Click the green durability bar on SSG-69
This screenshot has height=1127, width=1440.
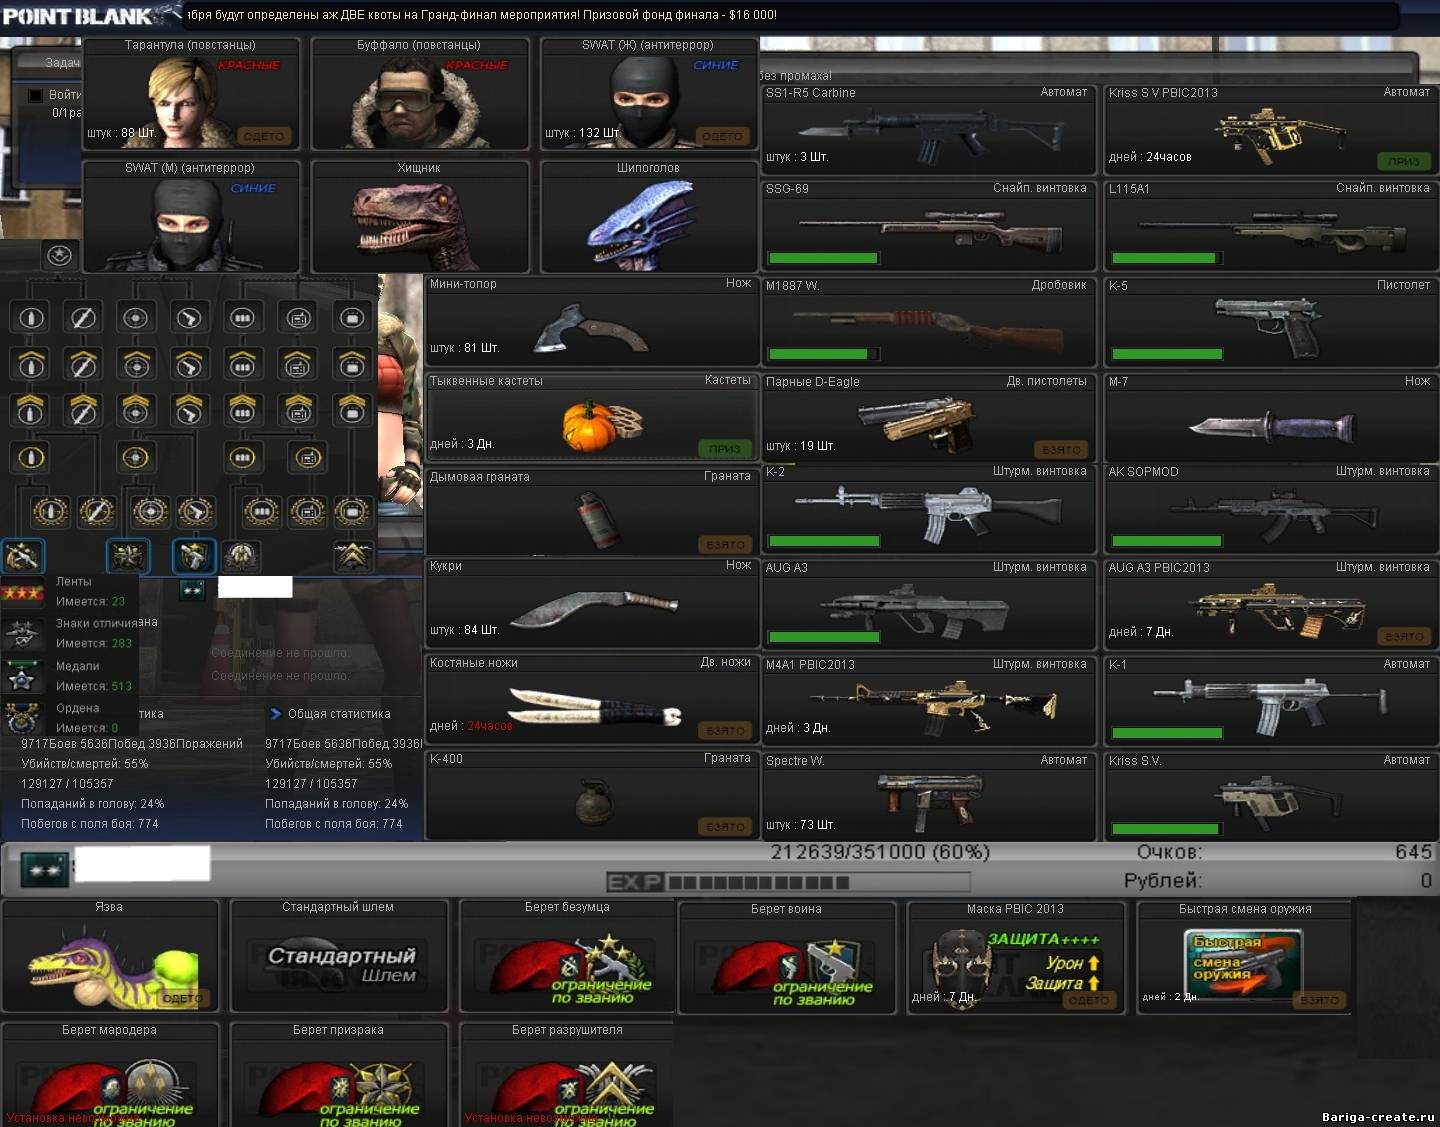coord(822,258)
